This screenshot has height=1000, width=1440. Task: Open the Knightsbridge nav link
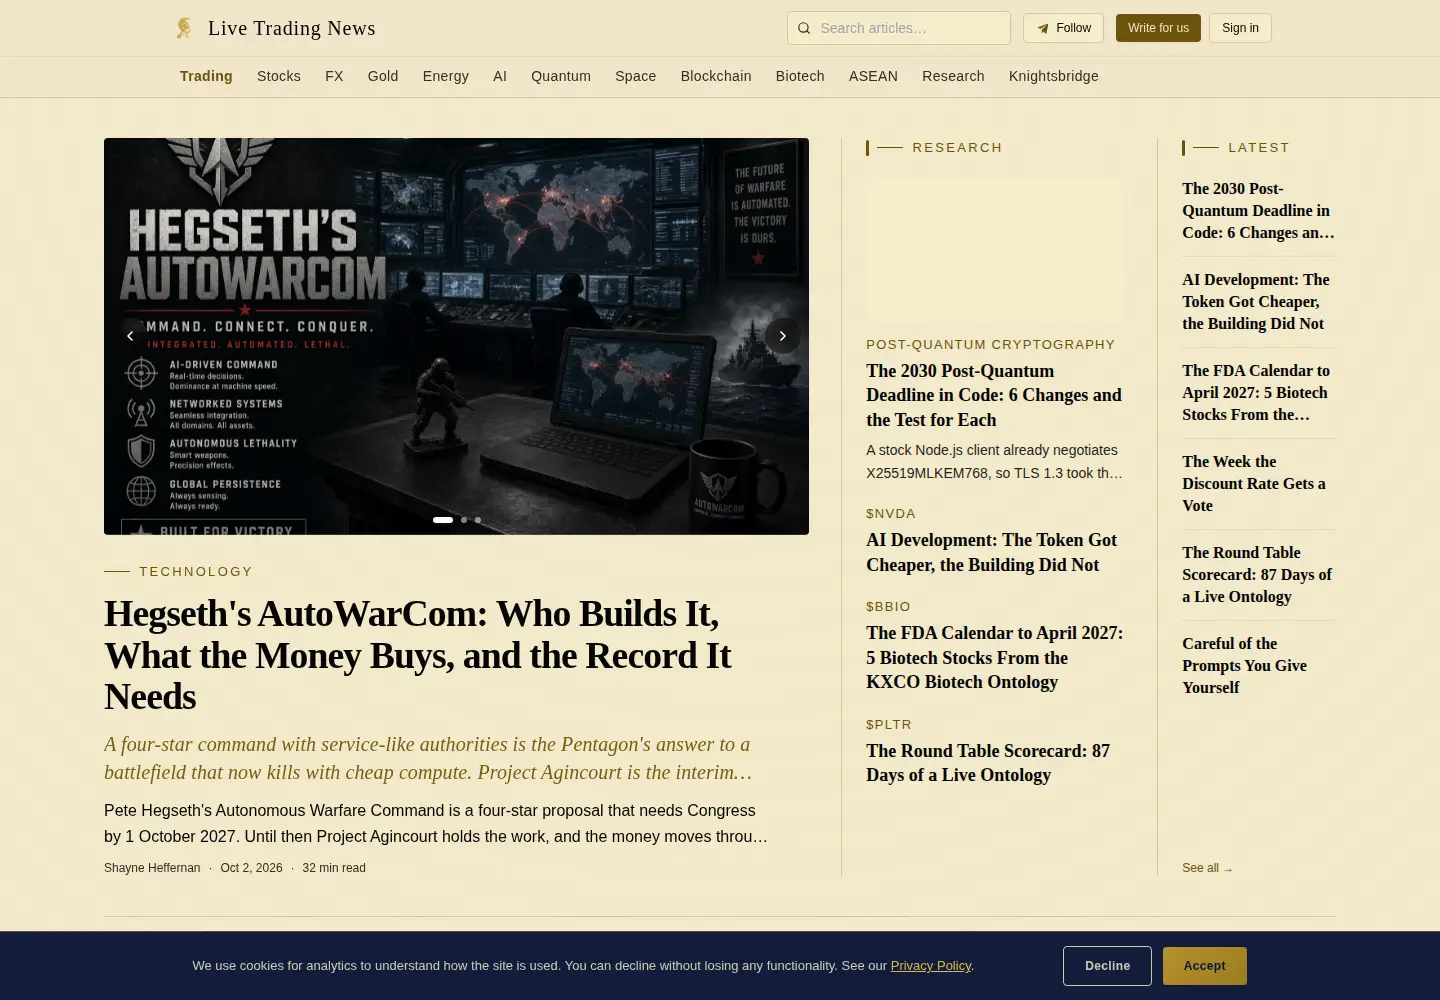[x=1054, y=76]
